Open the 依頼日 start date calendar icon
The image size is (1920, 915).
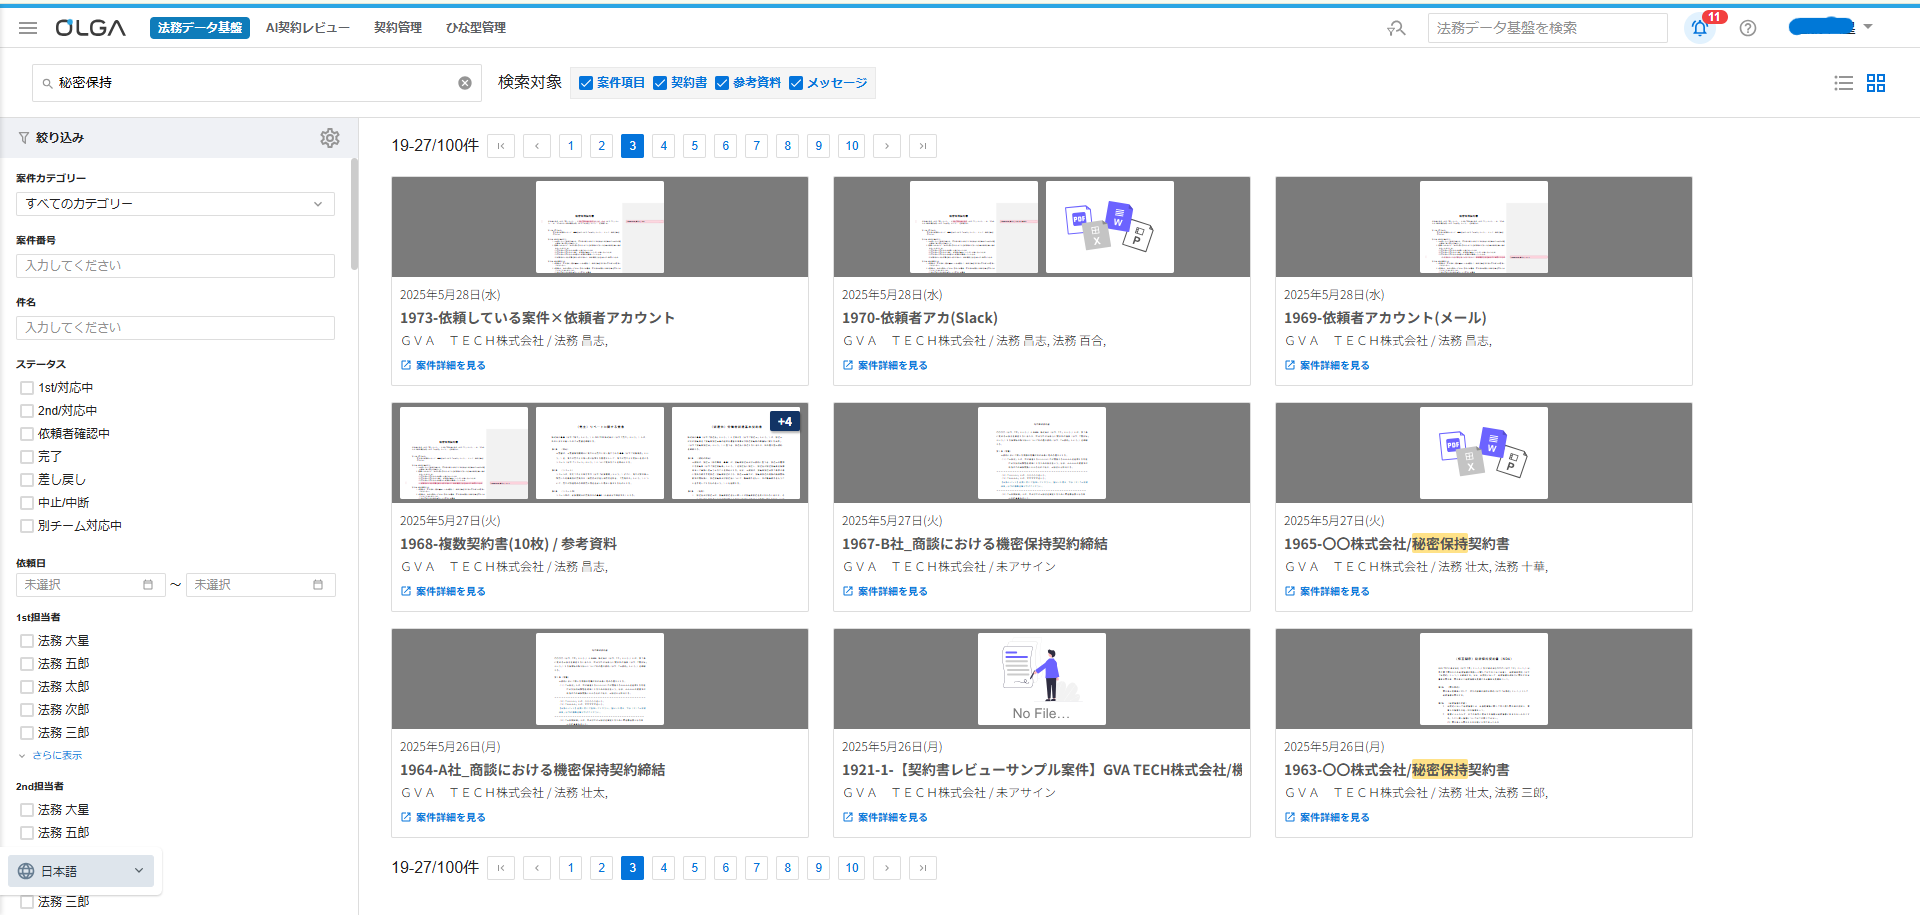148,585
